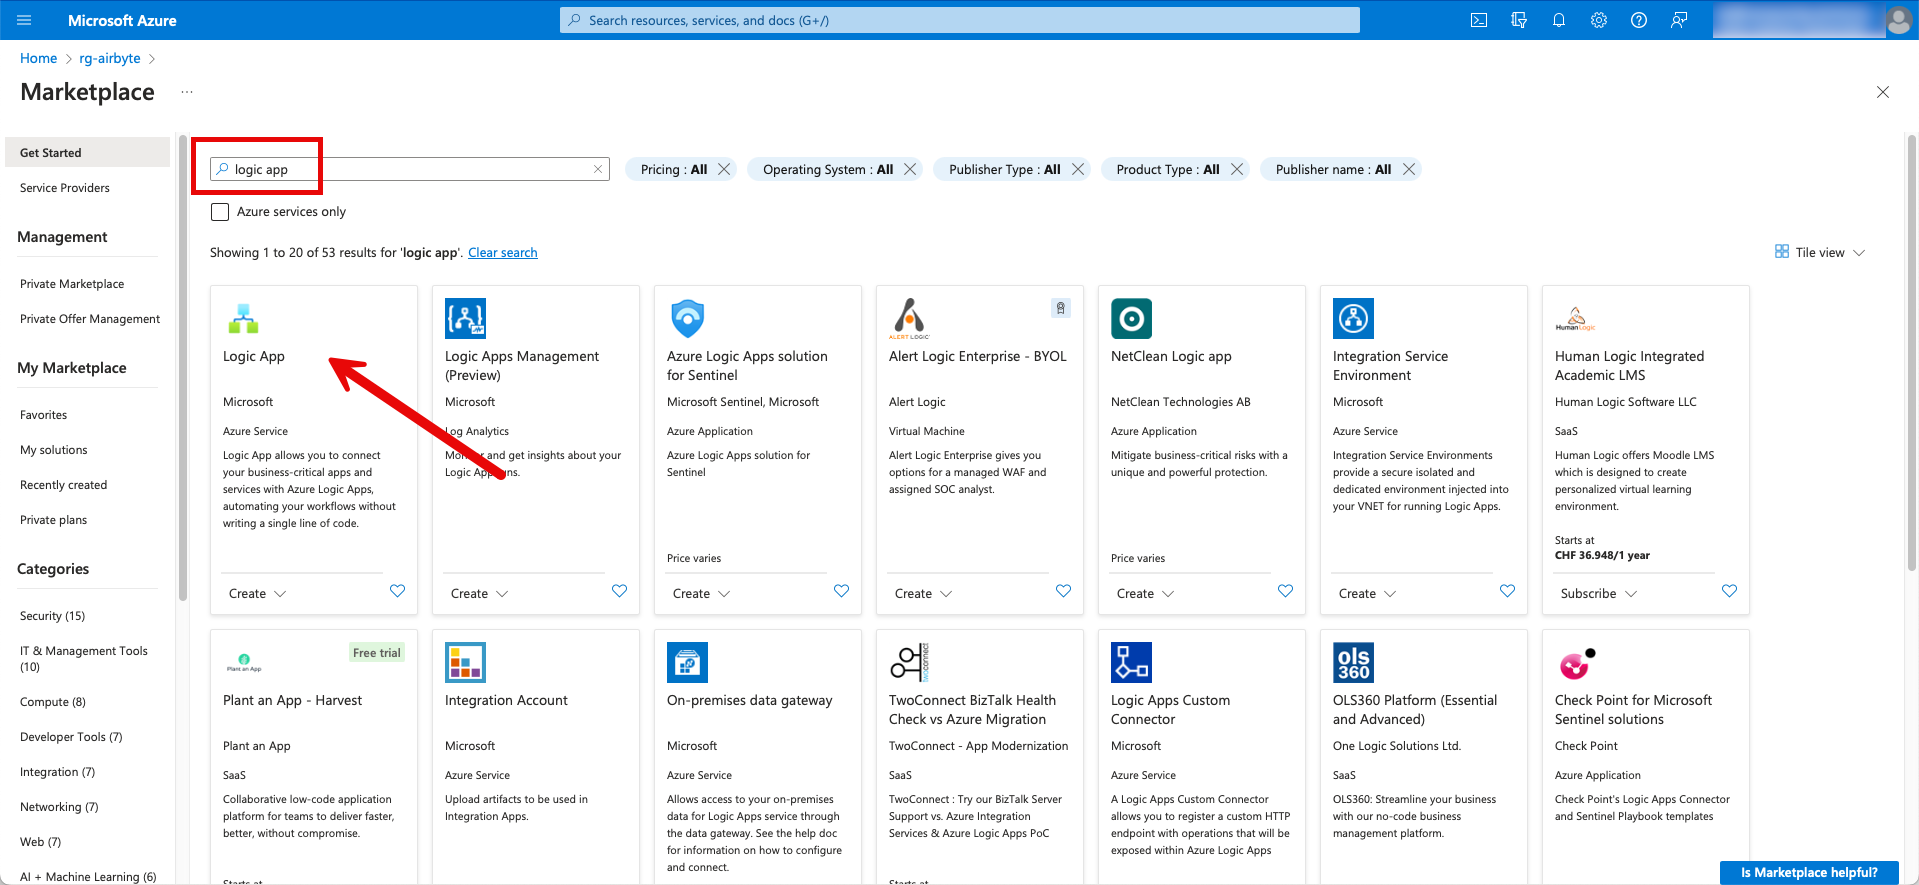Expand Create dropdown on Logic App tile
Screen dimensions: 1919x885
(257, 593)
